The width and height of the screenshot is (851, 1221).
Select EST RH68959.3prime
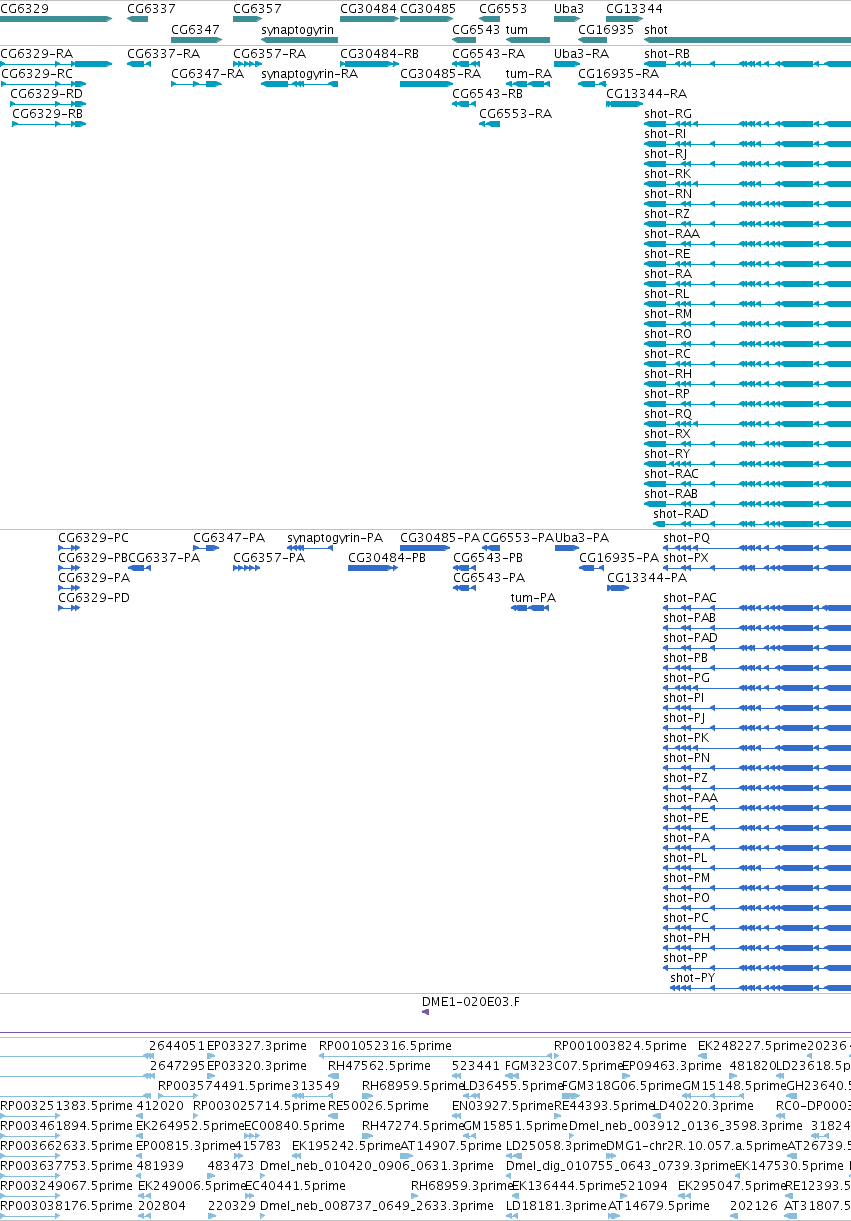point(462,1185)
